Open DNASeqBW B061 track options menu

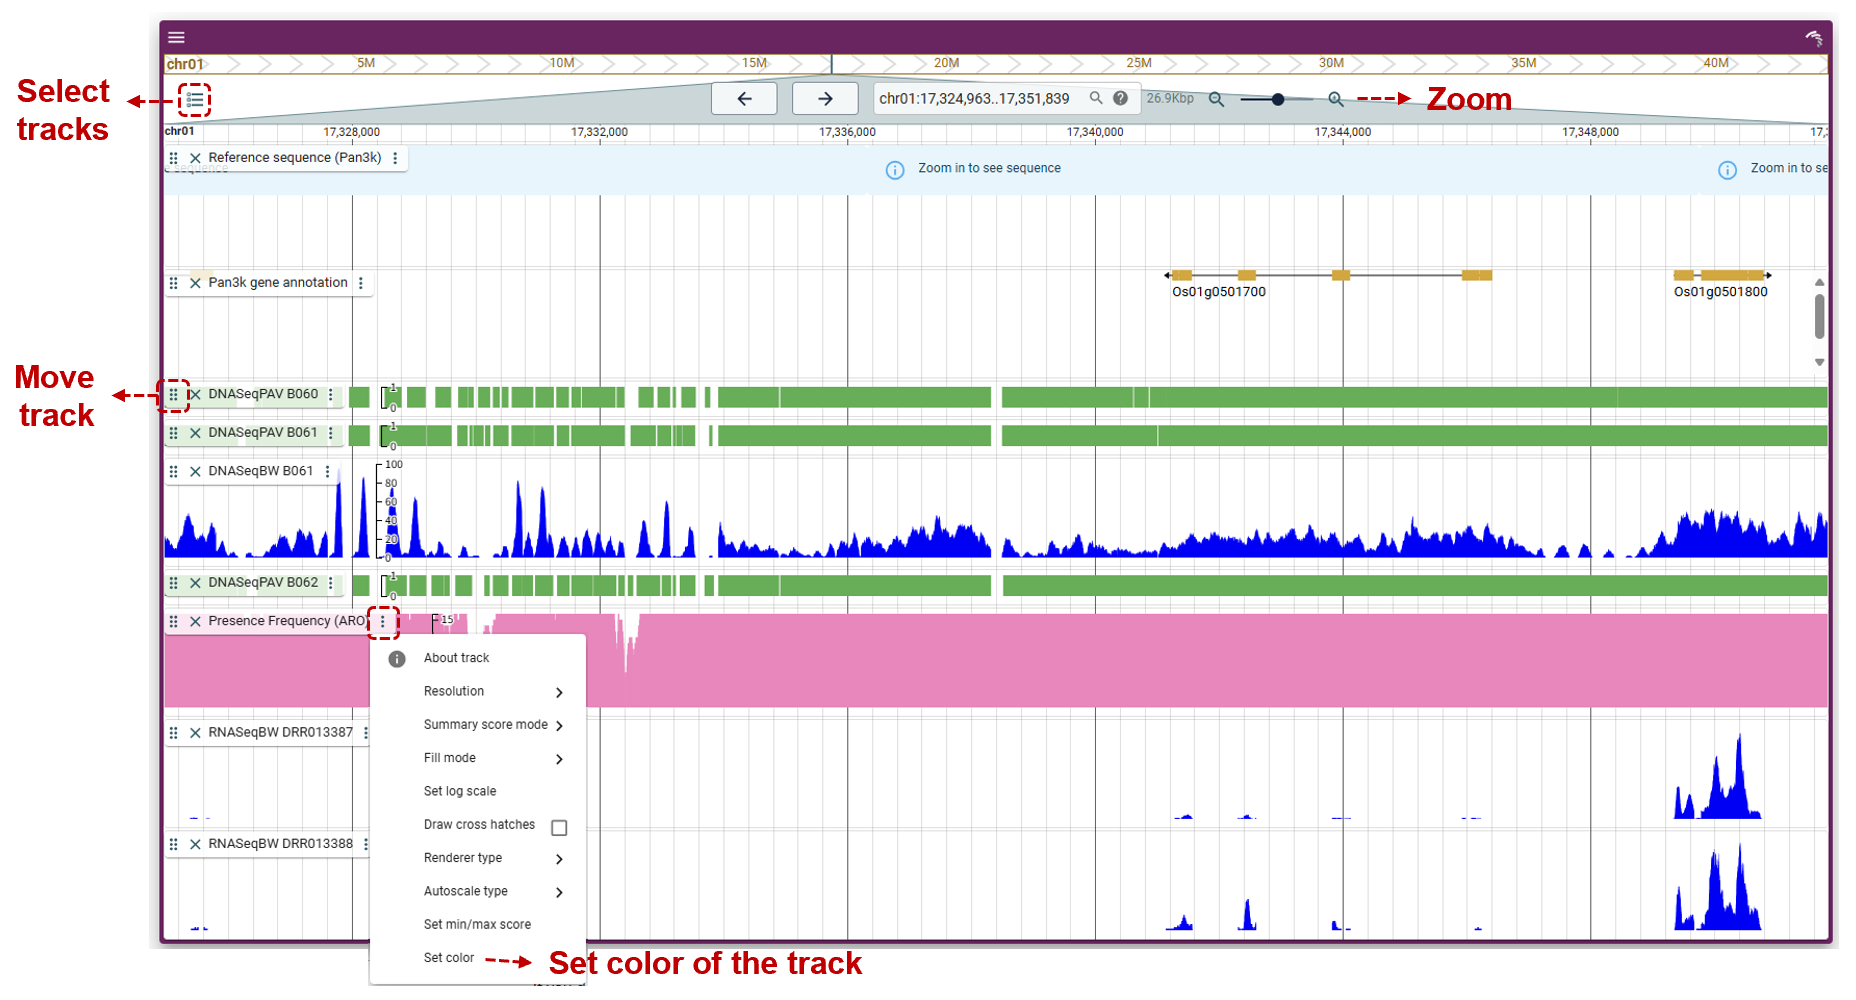[x=328, y=471]
